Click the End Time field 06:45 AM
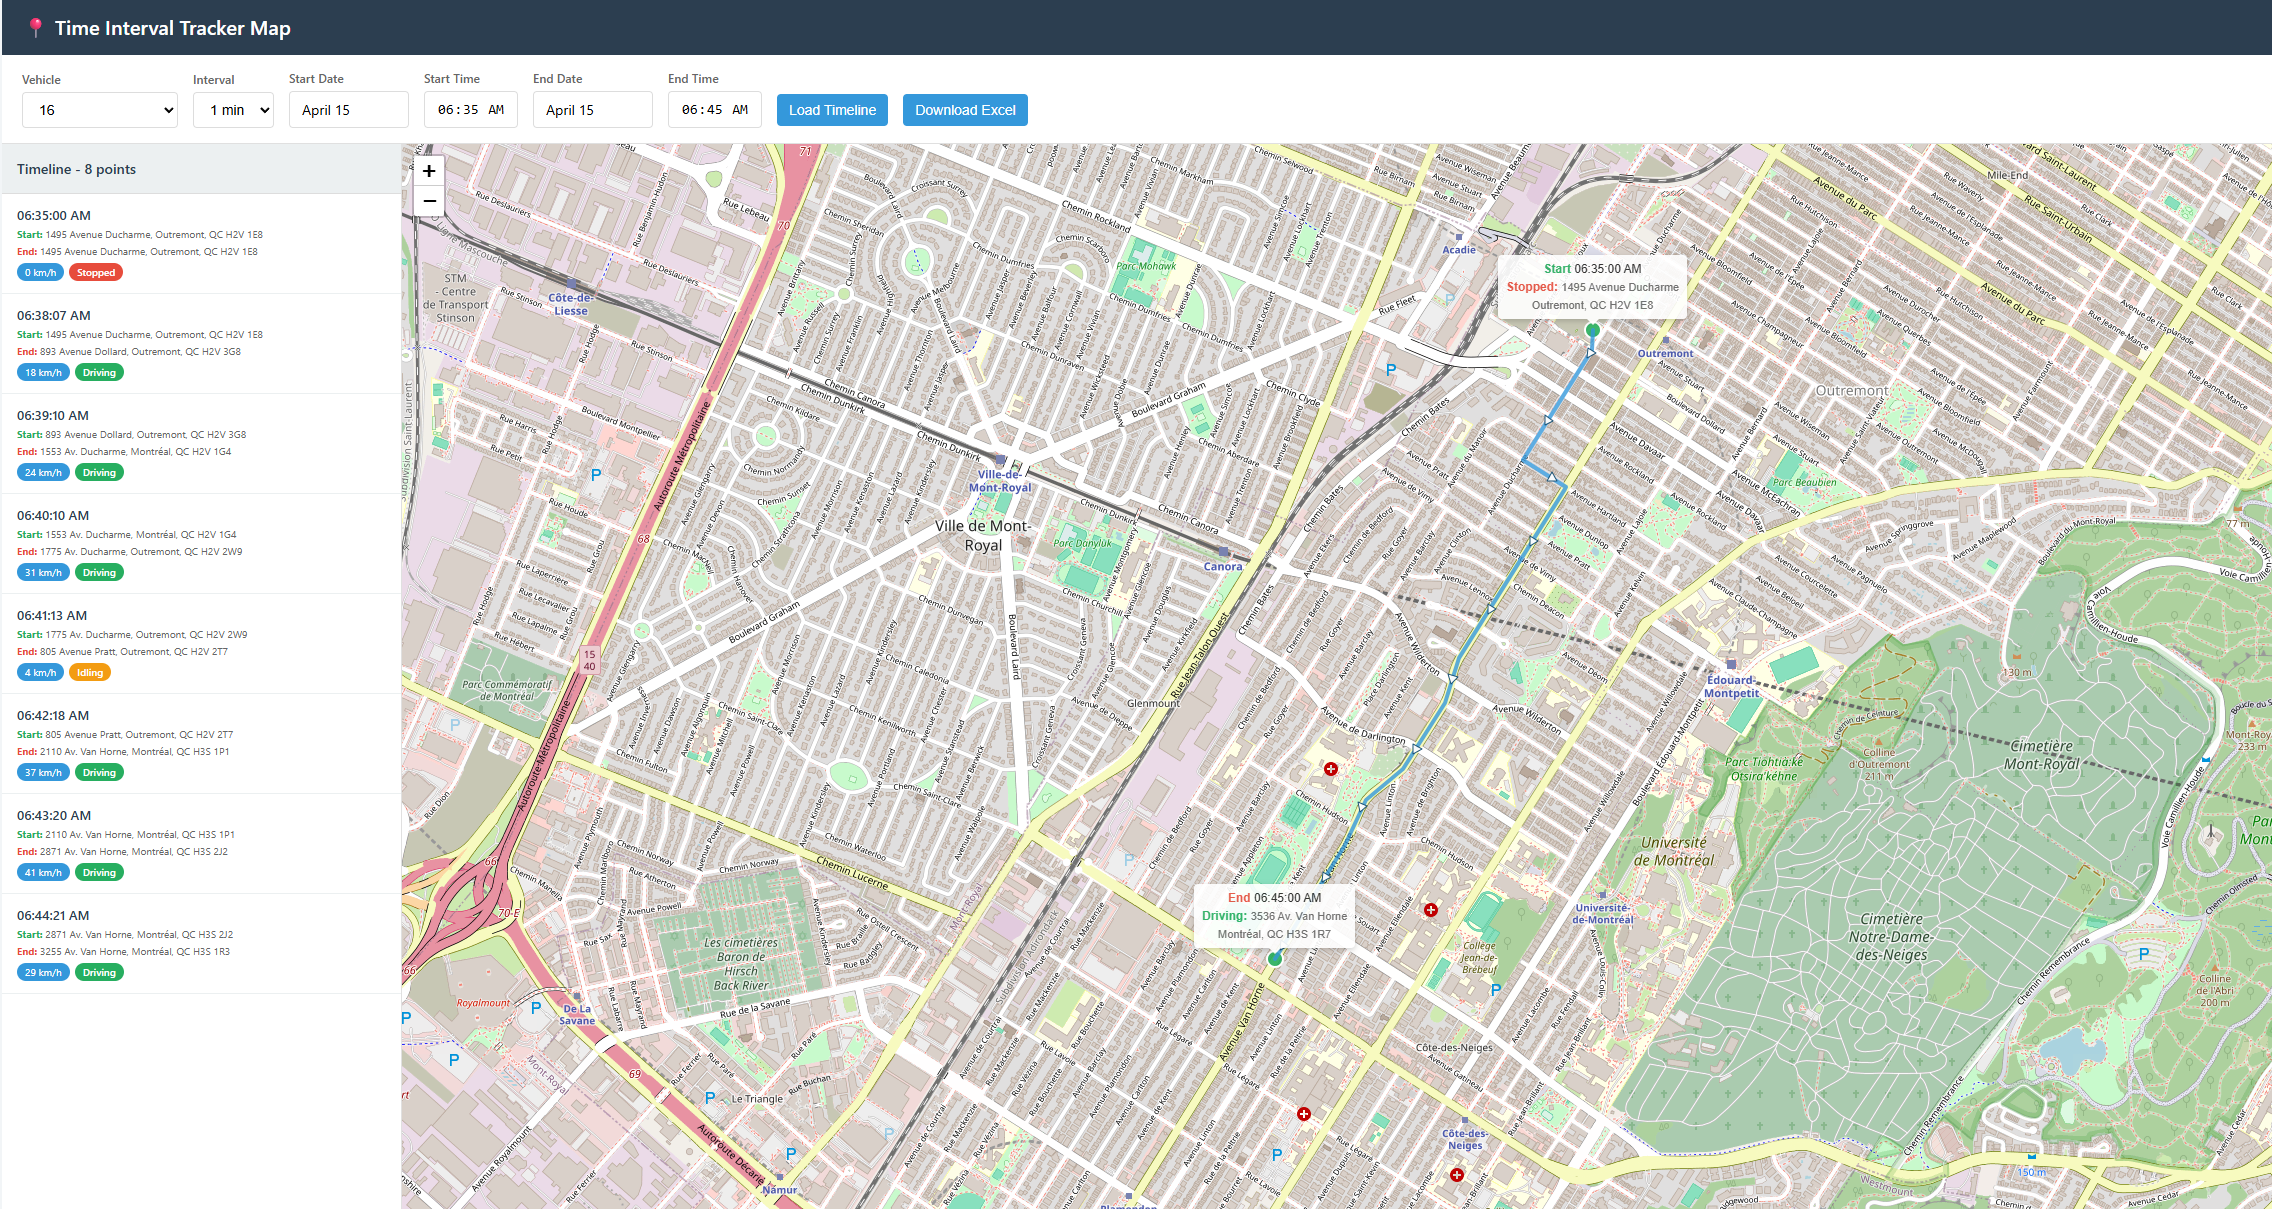Image resolution: width=2272 pixels, height=1209 pixels. (x=715, y=110)
